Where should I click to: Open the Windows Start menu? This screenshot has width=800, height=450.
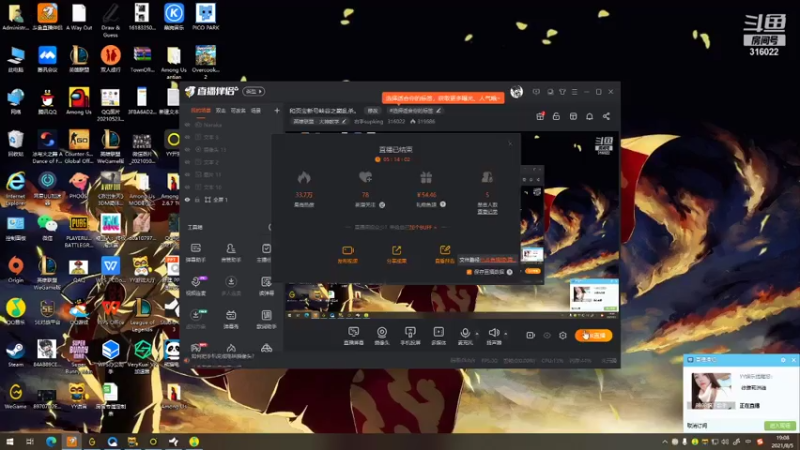point(10,441)
